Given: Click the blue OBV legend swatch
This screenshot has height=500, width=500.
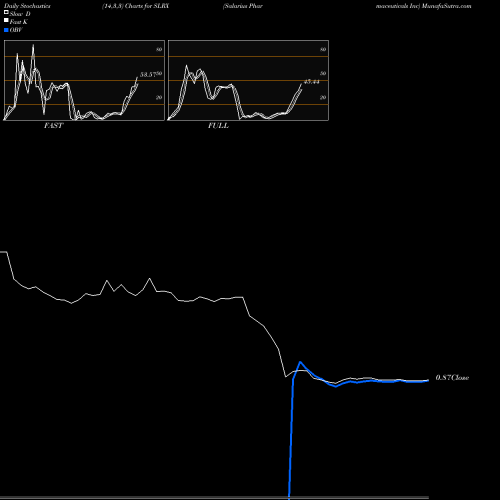Looking at the screenshot, I should 6,30.
